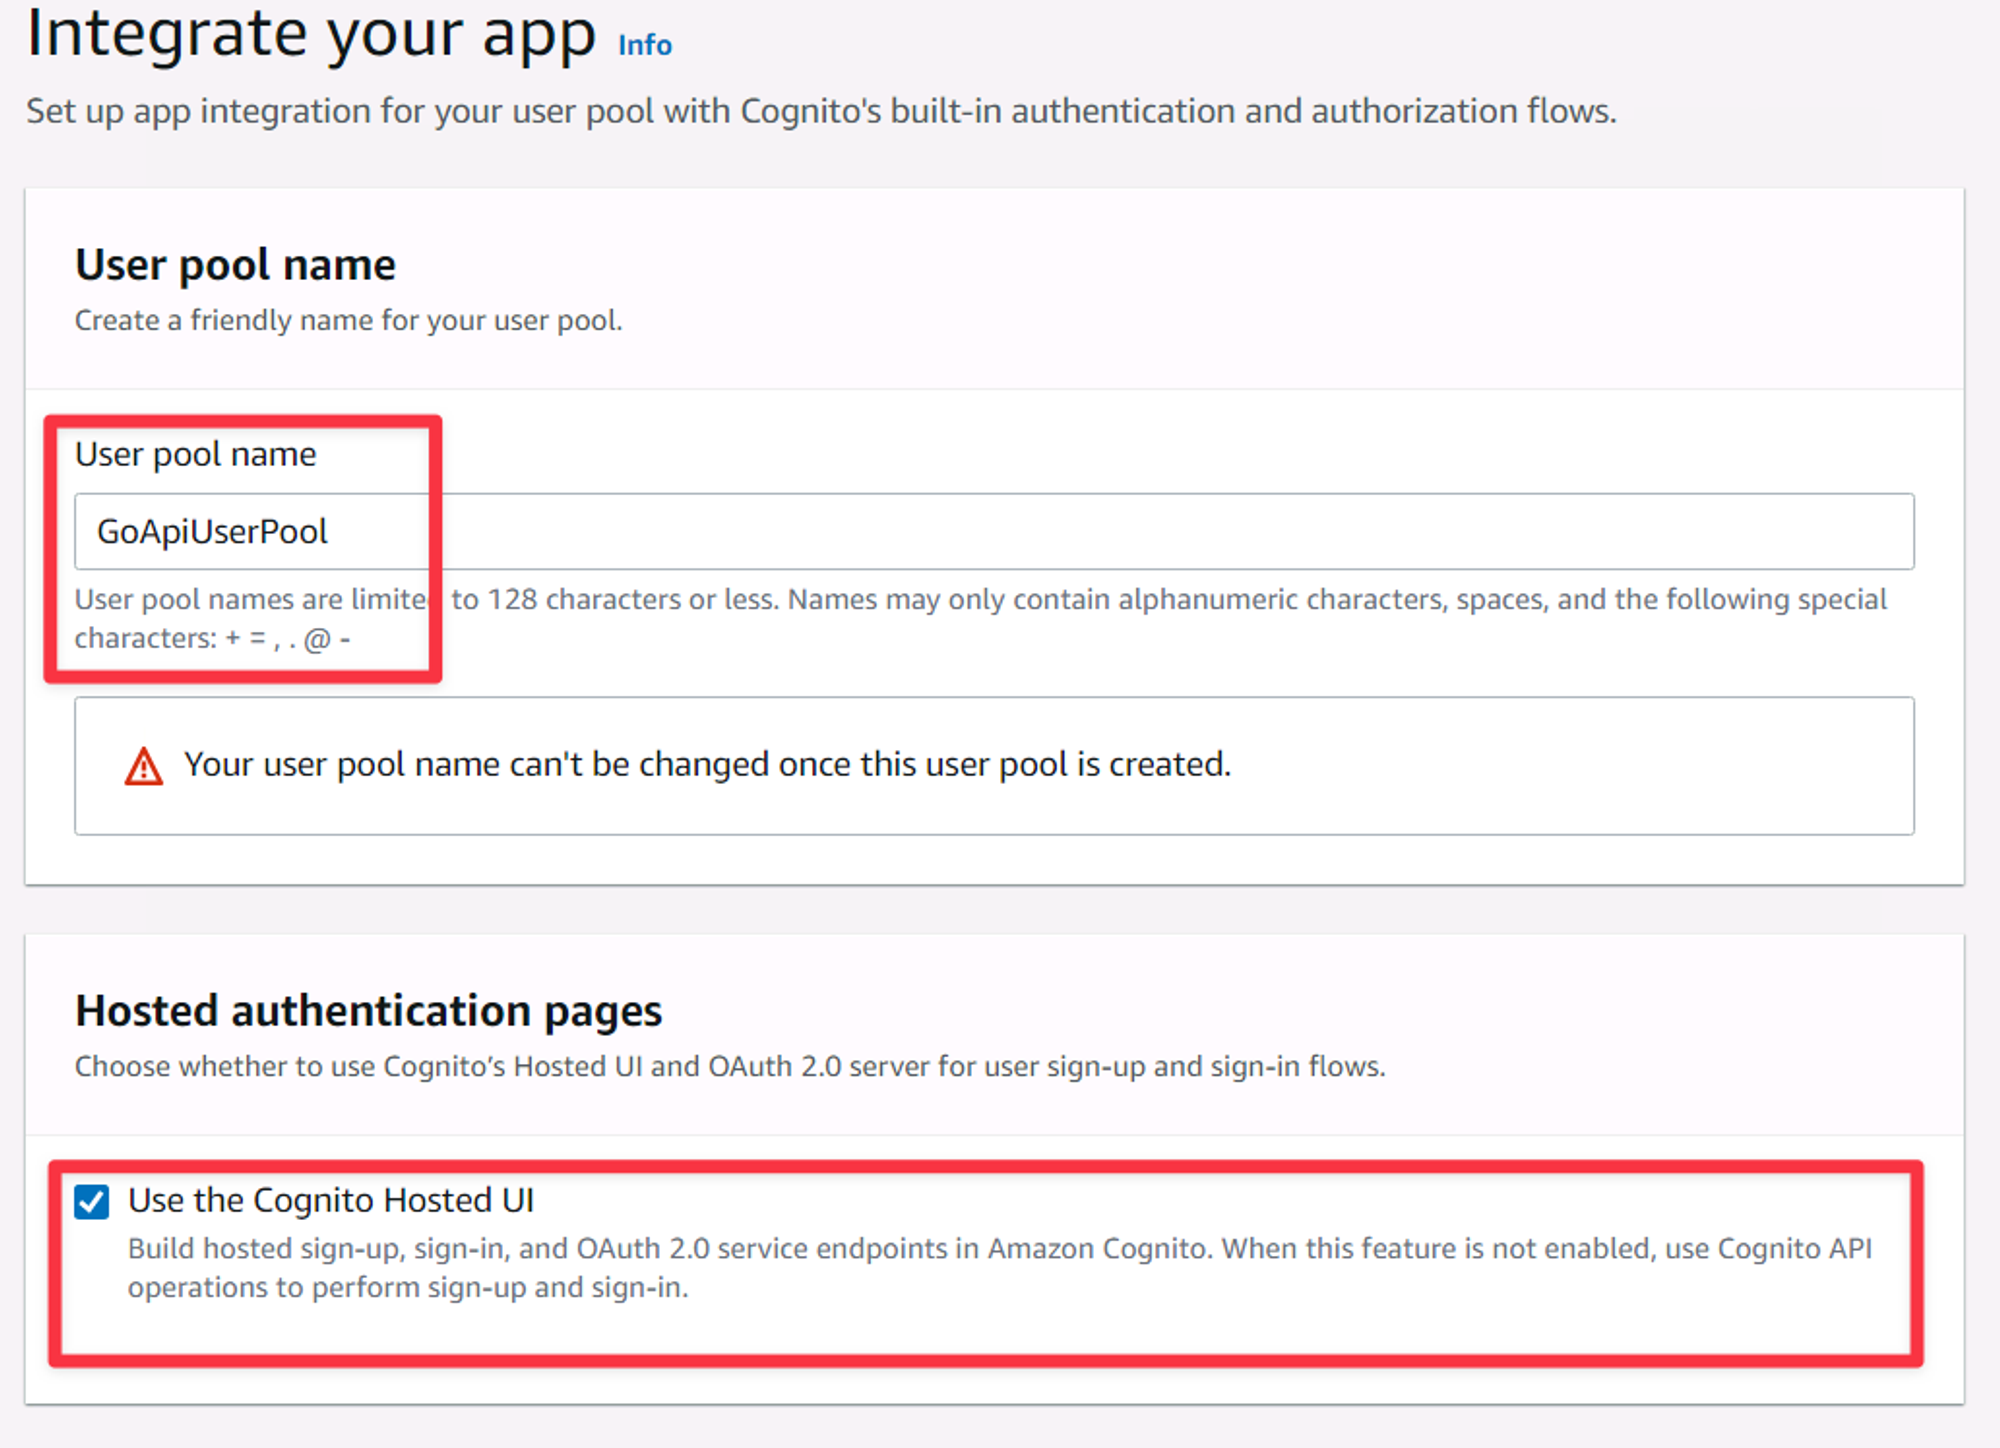Click the 'Hosted authentication pages' heading
The height and width of the screenshot is (1448, 2000).
tap(368, 1011)
